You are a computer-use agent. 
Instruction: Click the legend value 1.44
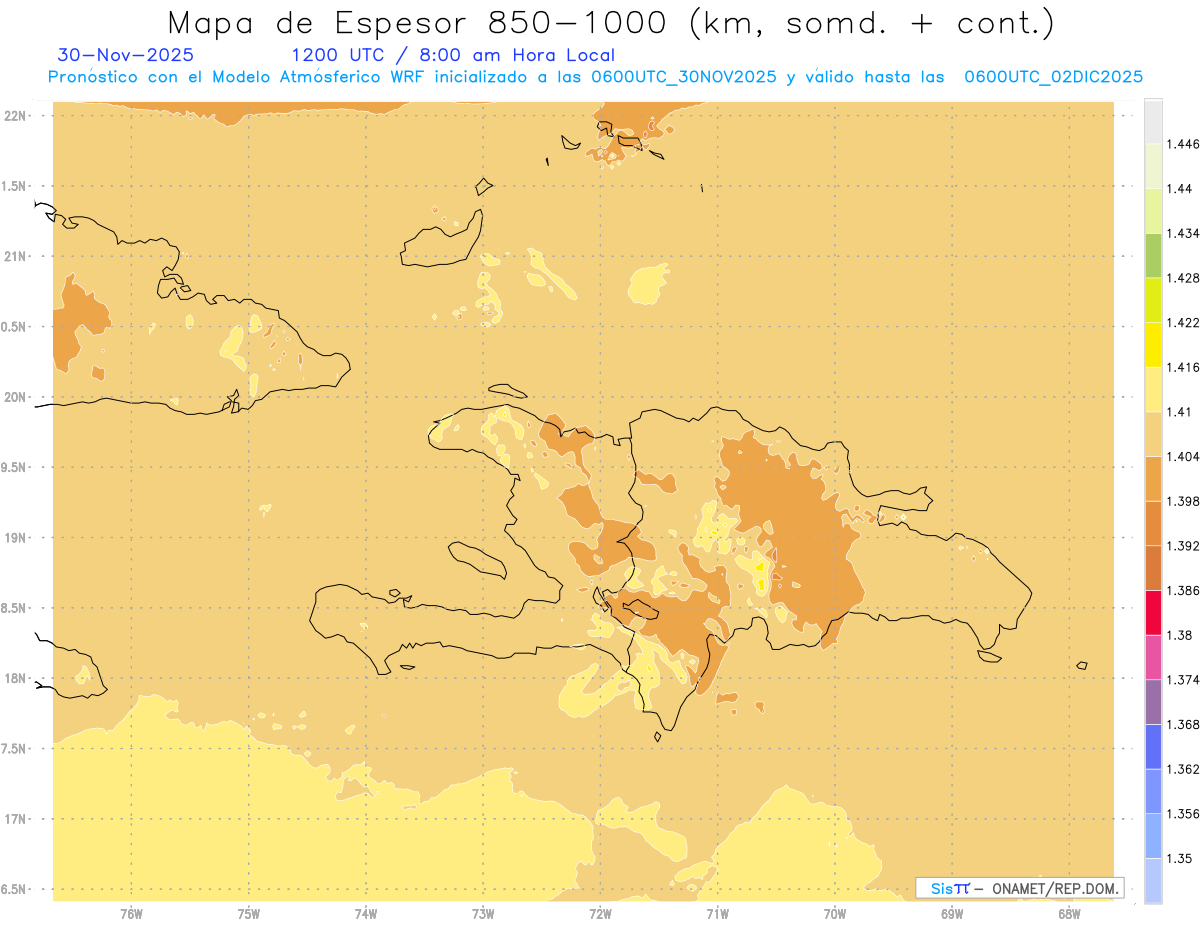[x=1179, y=189]
